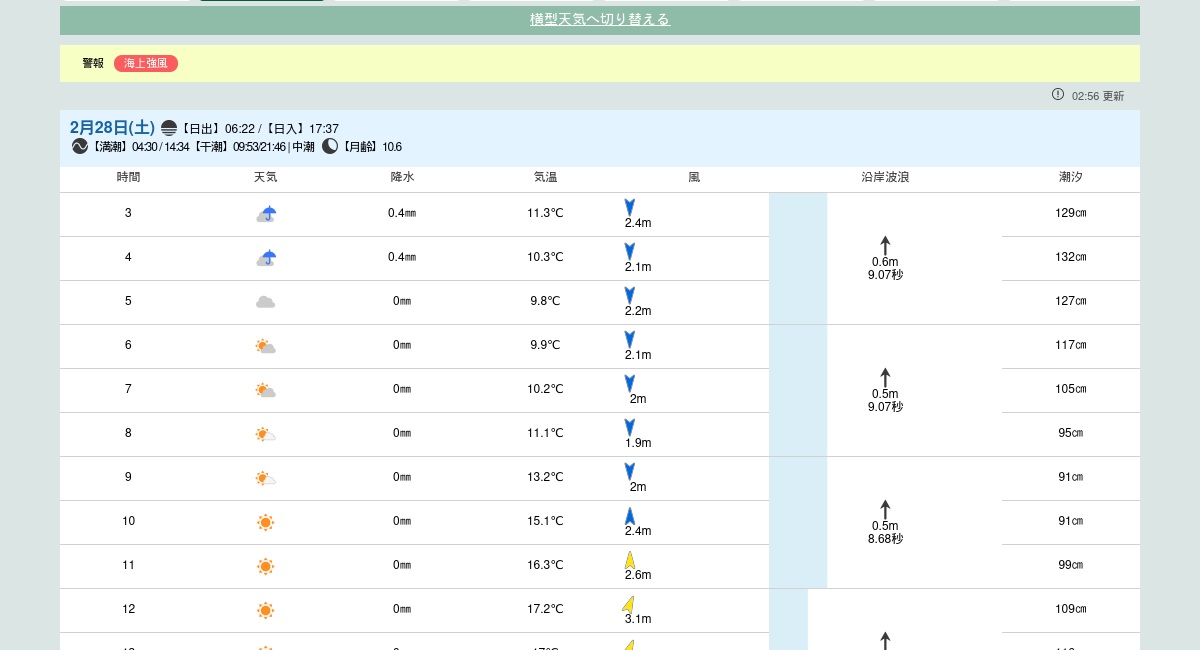The image size is (1200, 650).
Task: Click the tide wave icon beside 満潮
Action: pyautogui.click(x=80, y=146)
